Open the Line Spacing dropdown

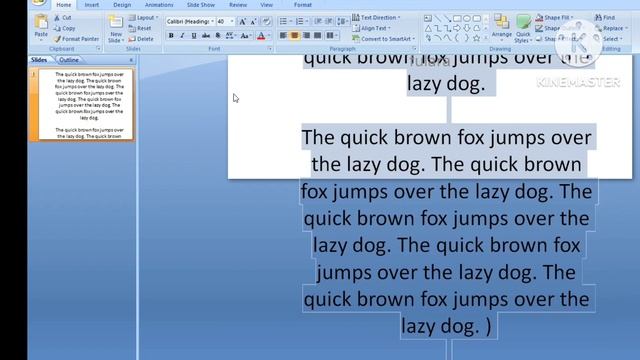click(343, 21)
